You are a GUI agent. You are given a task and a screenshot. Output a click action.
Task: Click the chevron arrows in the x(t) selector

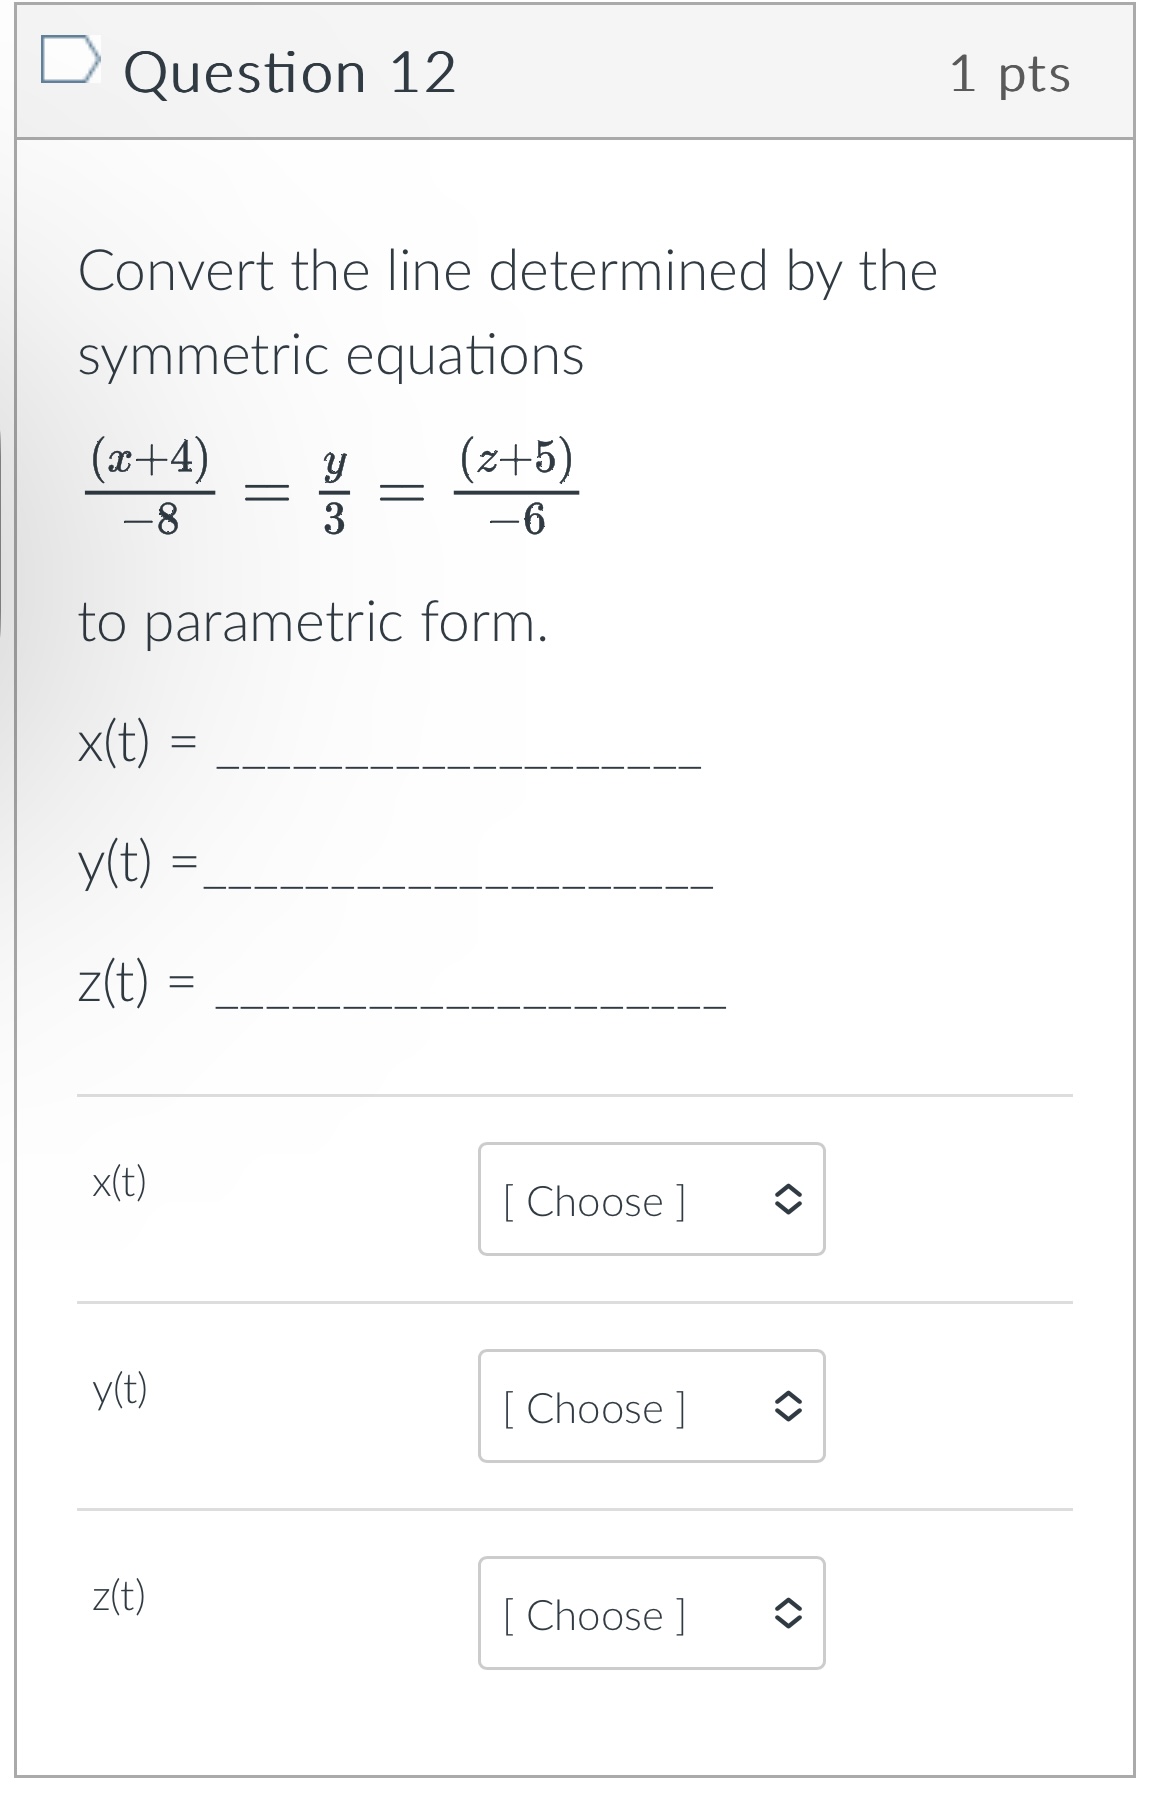pyautogui.click(x=789, y=1200)
